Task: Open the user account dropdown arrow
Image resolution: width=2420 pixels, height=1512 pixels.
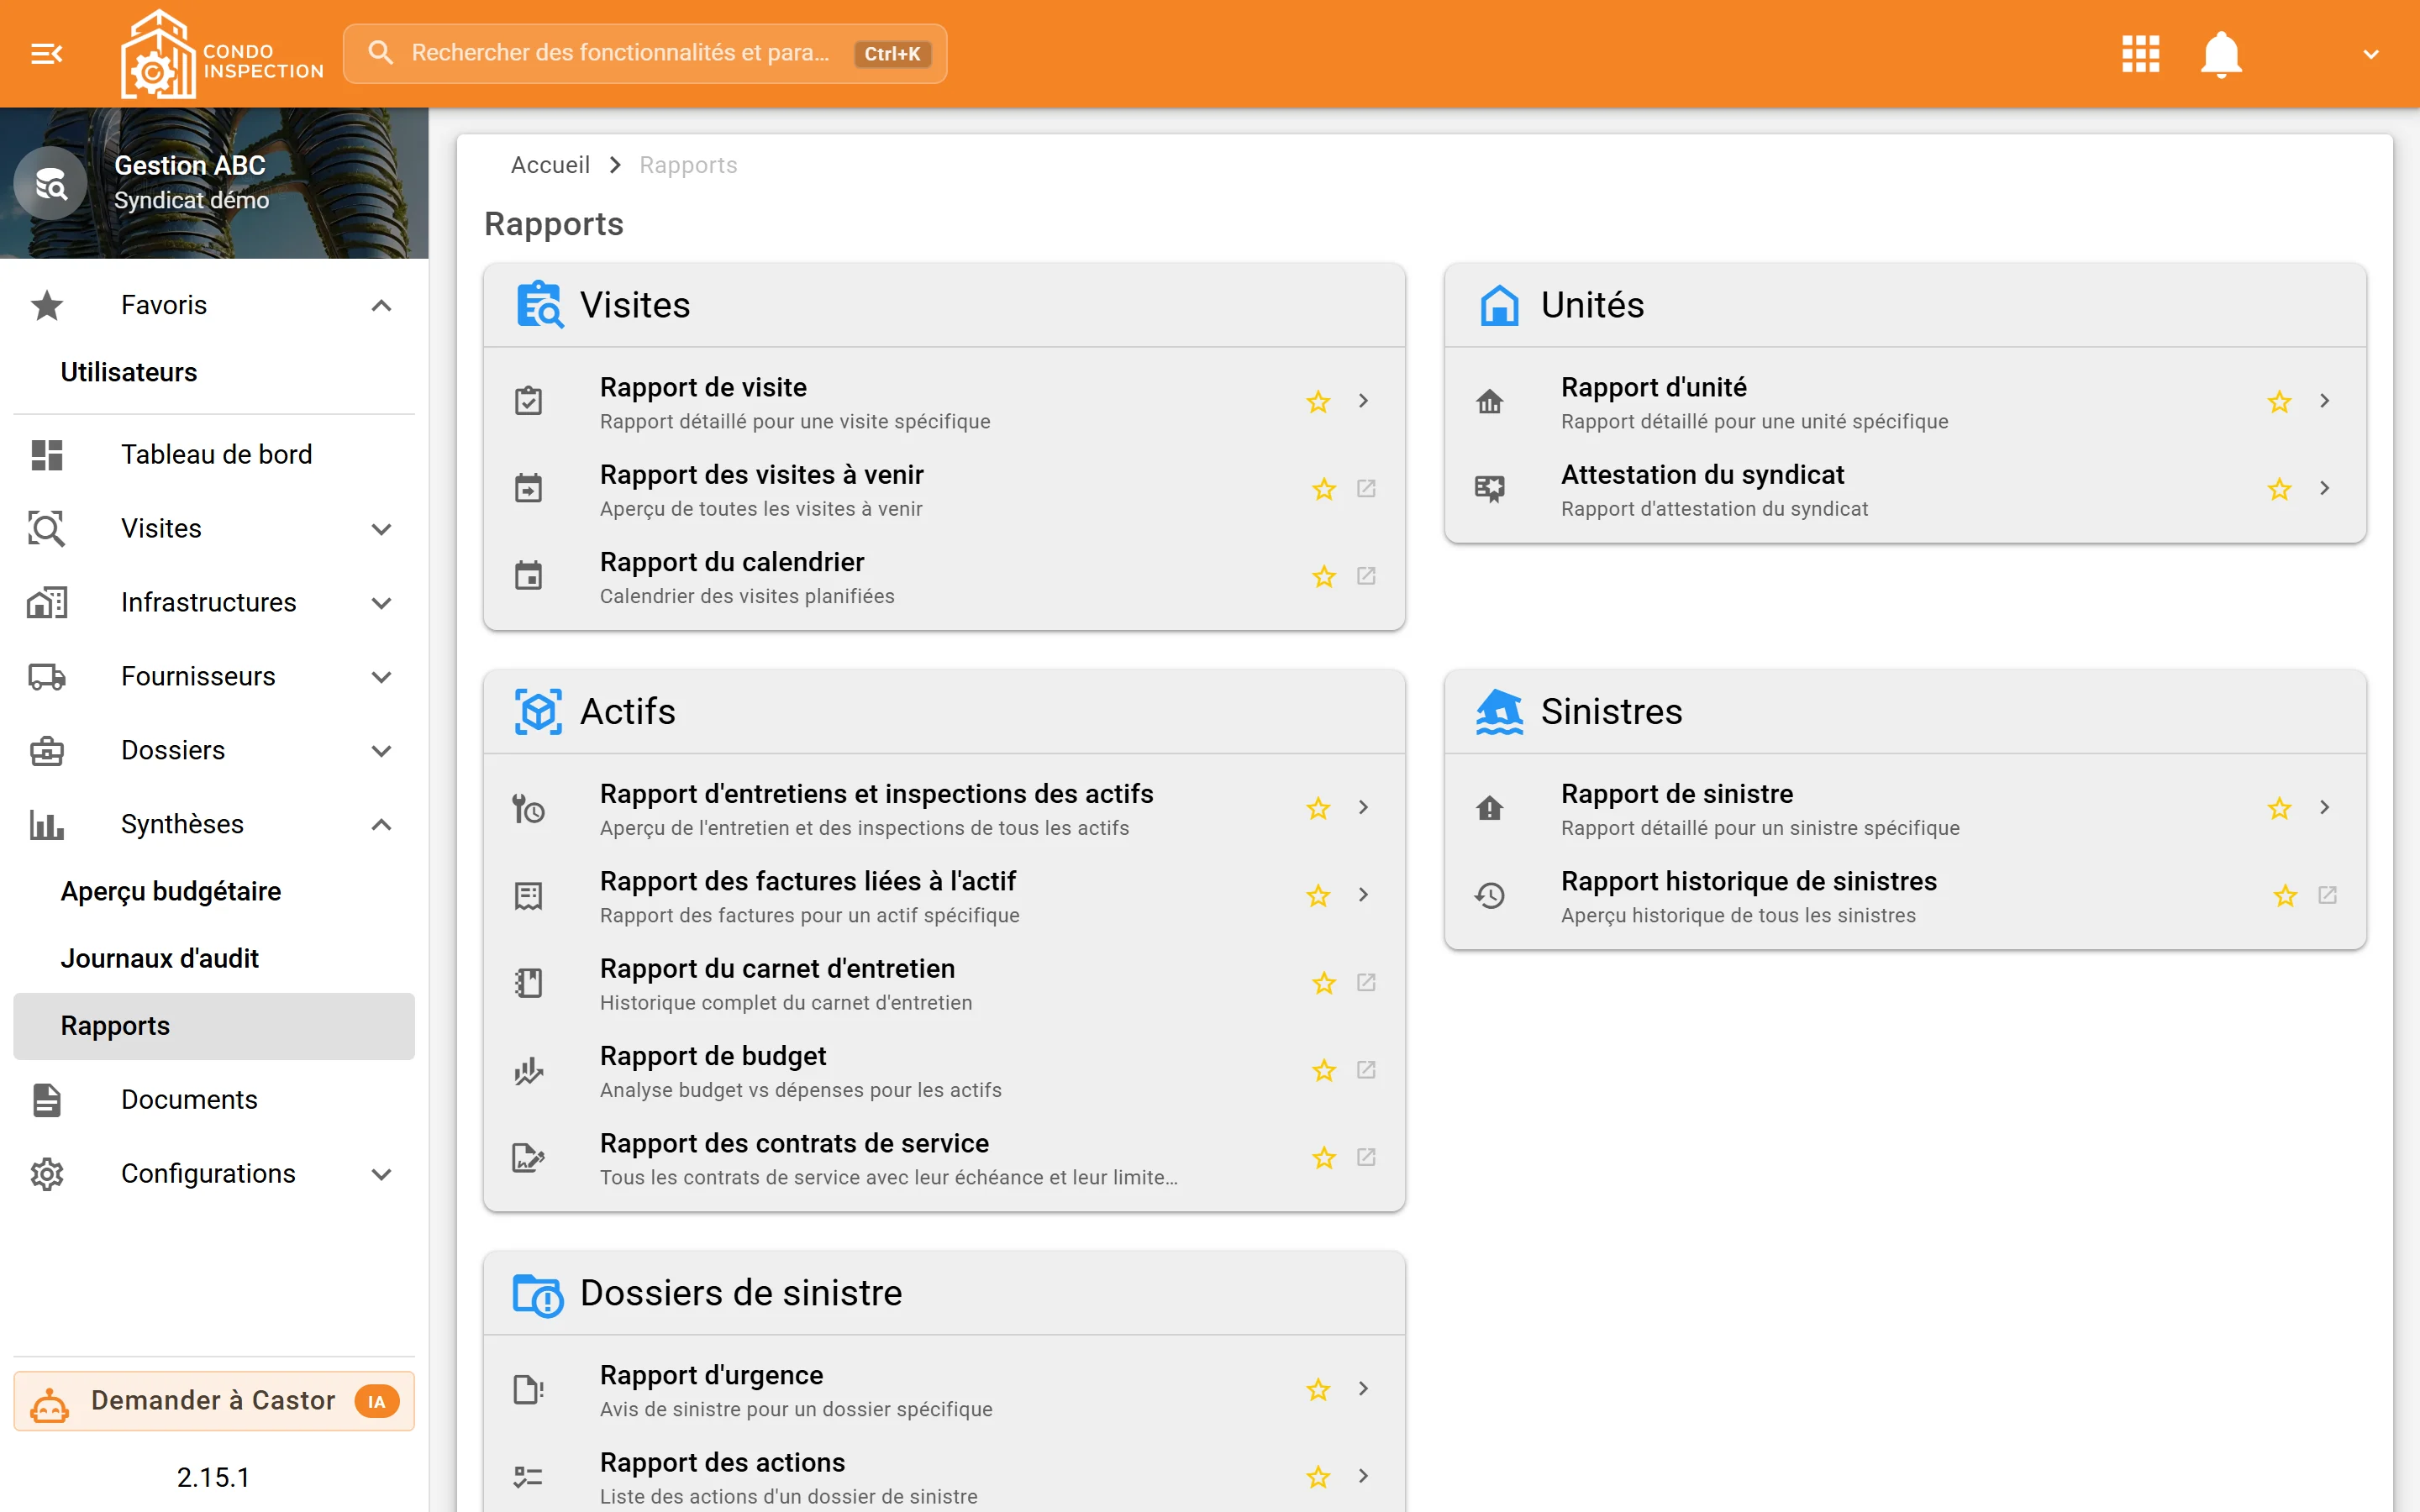Action: coord(2371,54)
